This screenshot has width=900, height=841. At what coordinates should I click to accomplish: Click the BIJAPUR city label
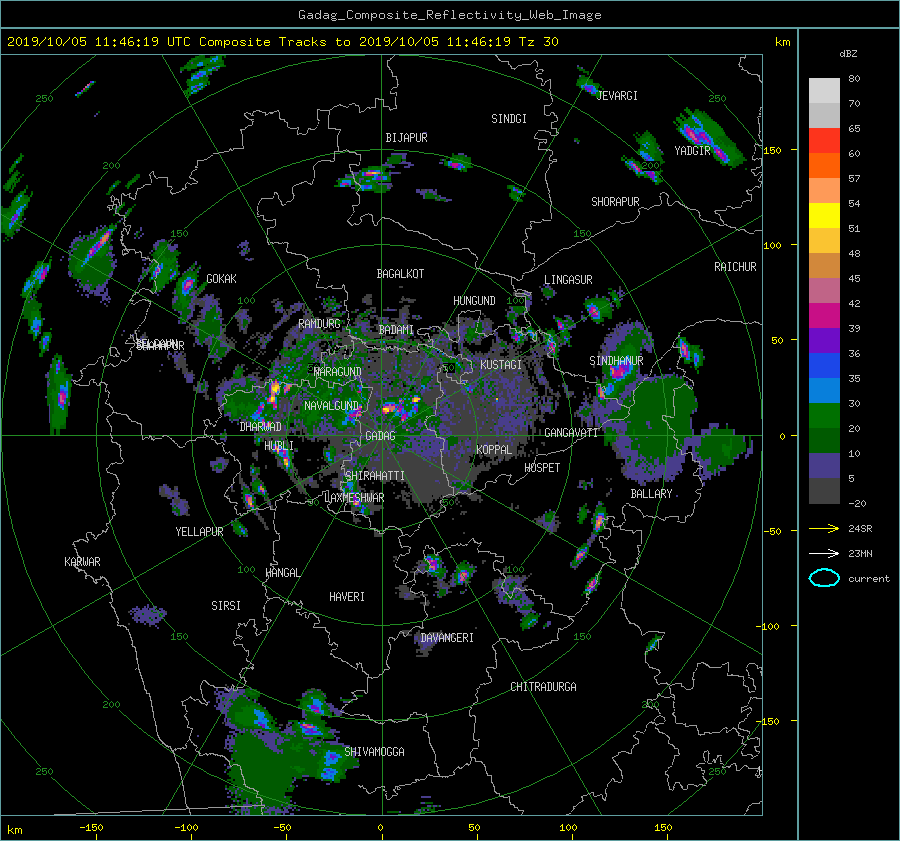pyautogui.click(x=406, y=138)
